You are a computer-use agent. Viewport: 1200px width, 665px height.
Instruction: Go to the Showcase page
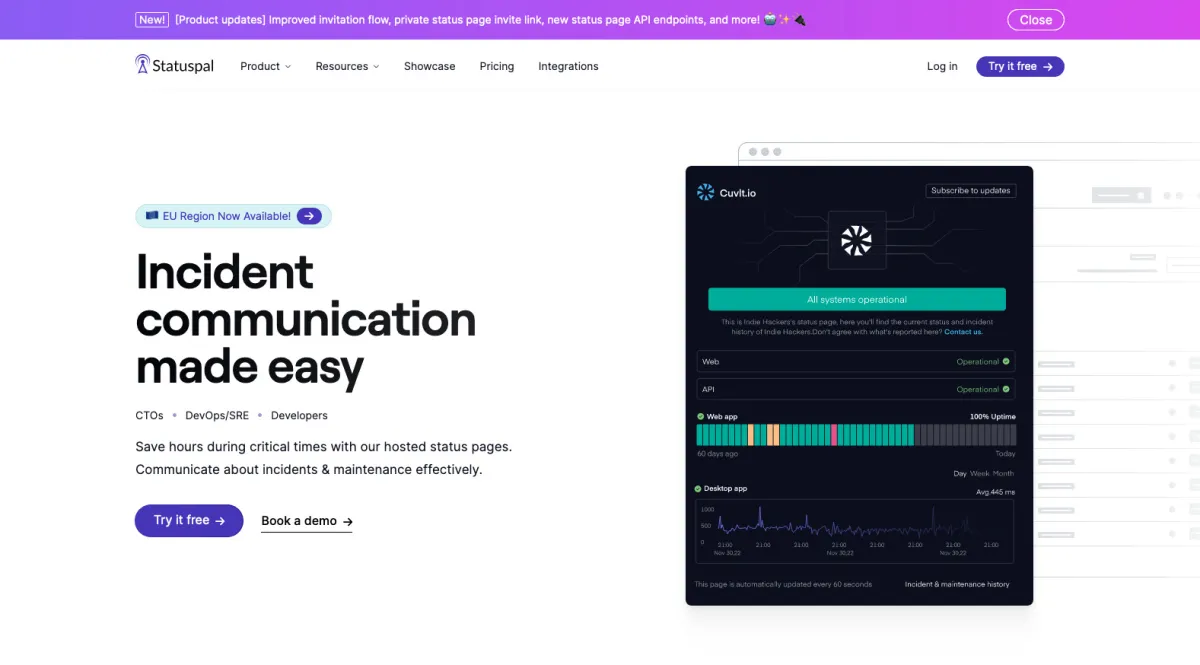429,66
